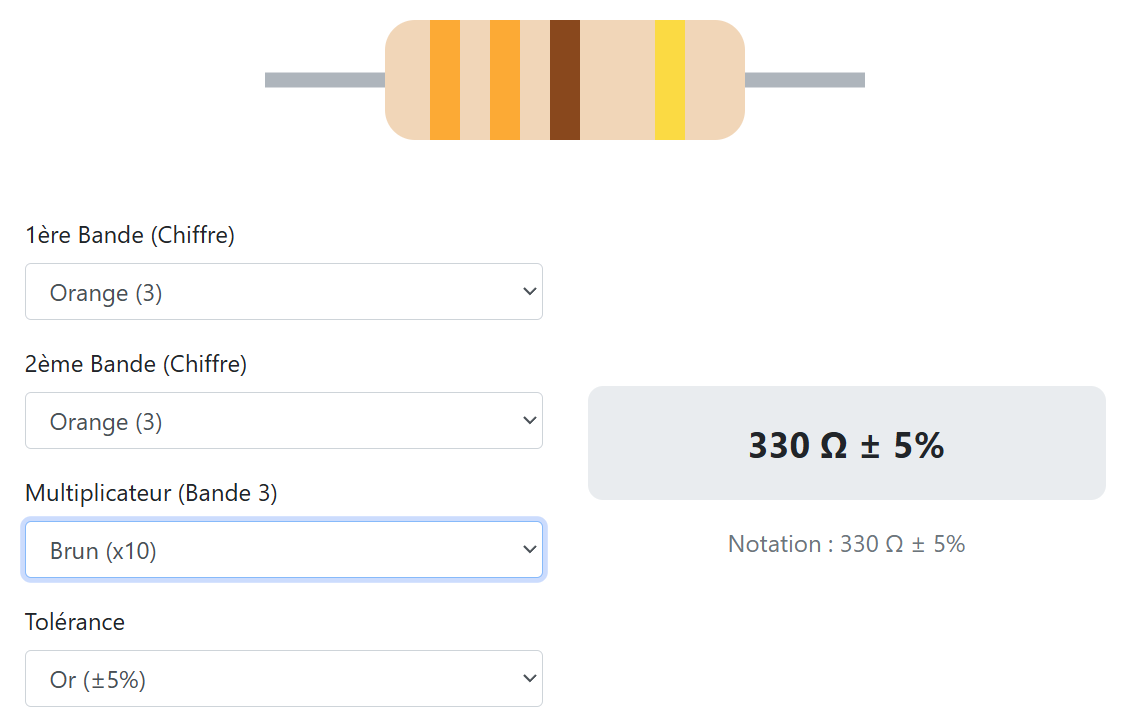This screenshot has height=720, width=1124.
Task: Open the Multiplicateur dropdown showing Brun (x10)
Action: tap(284, 550)
